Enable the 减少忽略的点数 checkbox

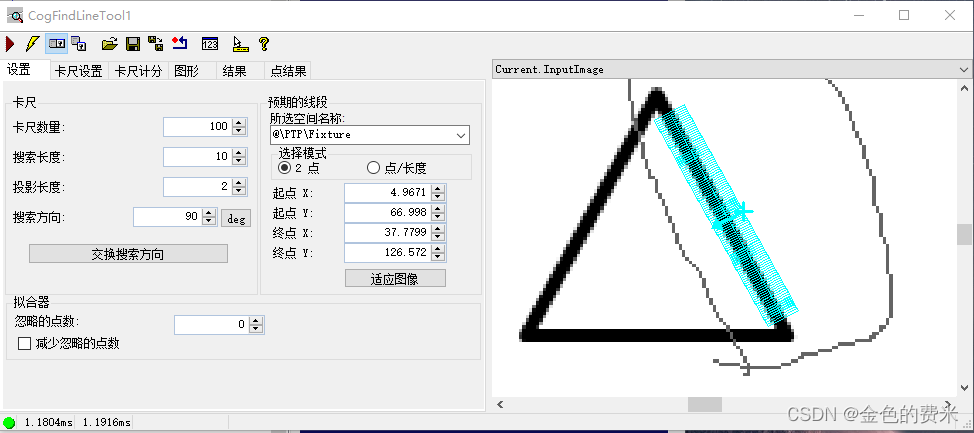click(24, 344)
